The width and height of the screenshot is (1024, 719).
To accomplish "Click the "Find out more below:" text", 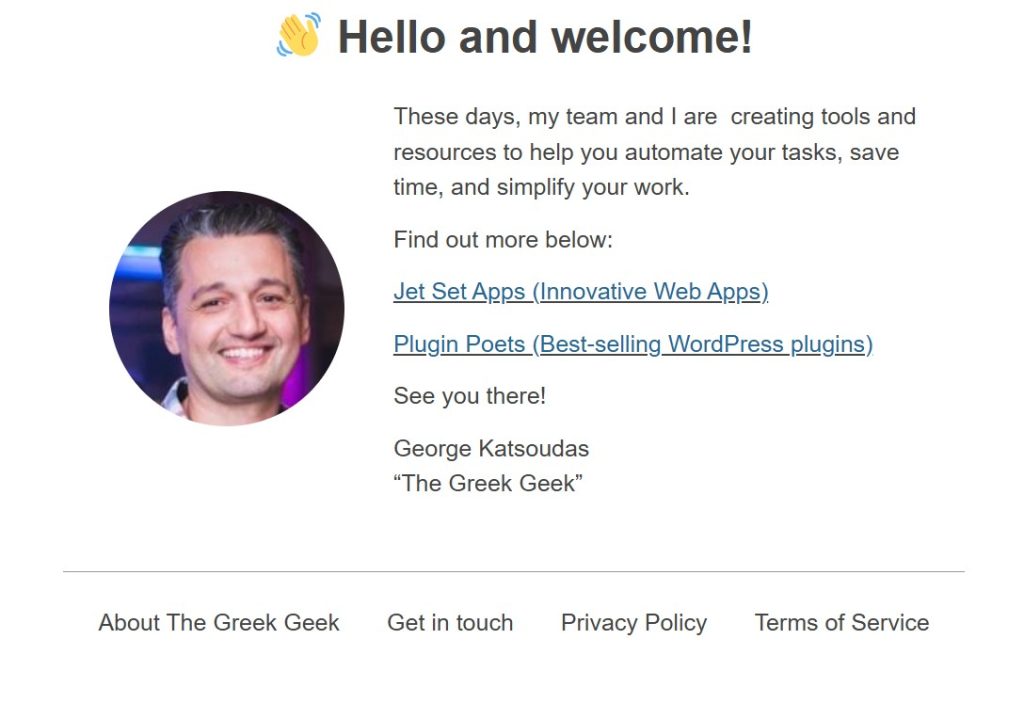I will [503, 240].
